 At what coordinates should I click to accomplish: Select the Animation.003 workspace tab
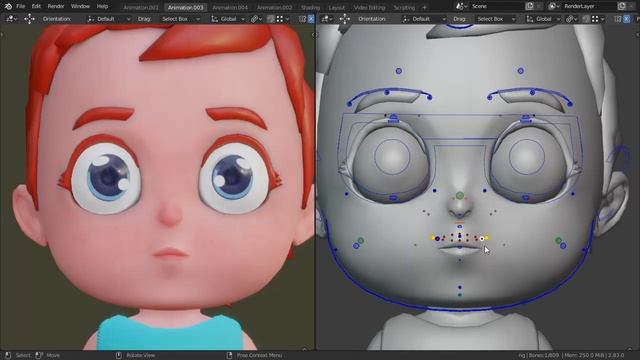(x=185, y=7)
